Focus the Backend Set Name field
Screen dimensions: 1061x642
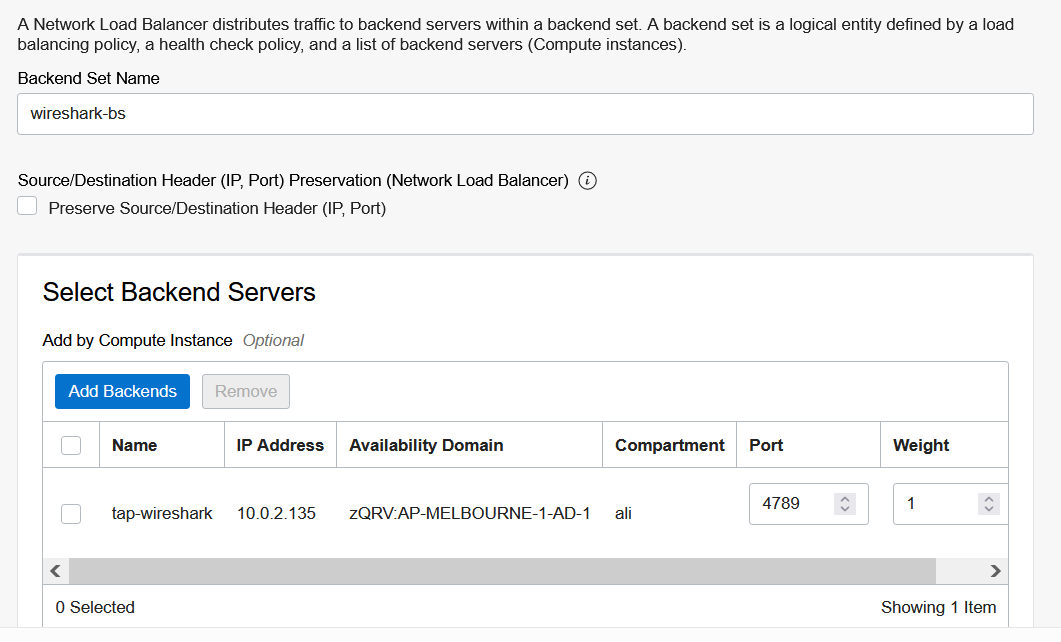tap(525, 114)
